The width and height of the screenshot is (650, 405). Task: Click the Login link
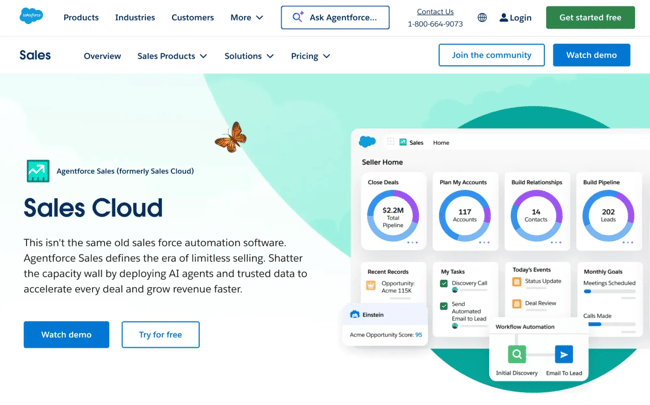tap(521, 17)
